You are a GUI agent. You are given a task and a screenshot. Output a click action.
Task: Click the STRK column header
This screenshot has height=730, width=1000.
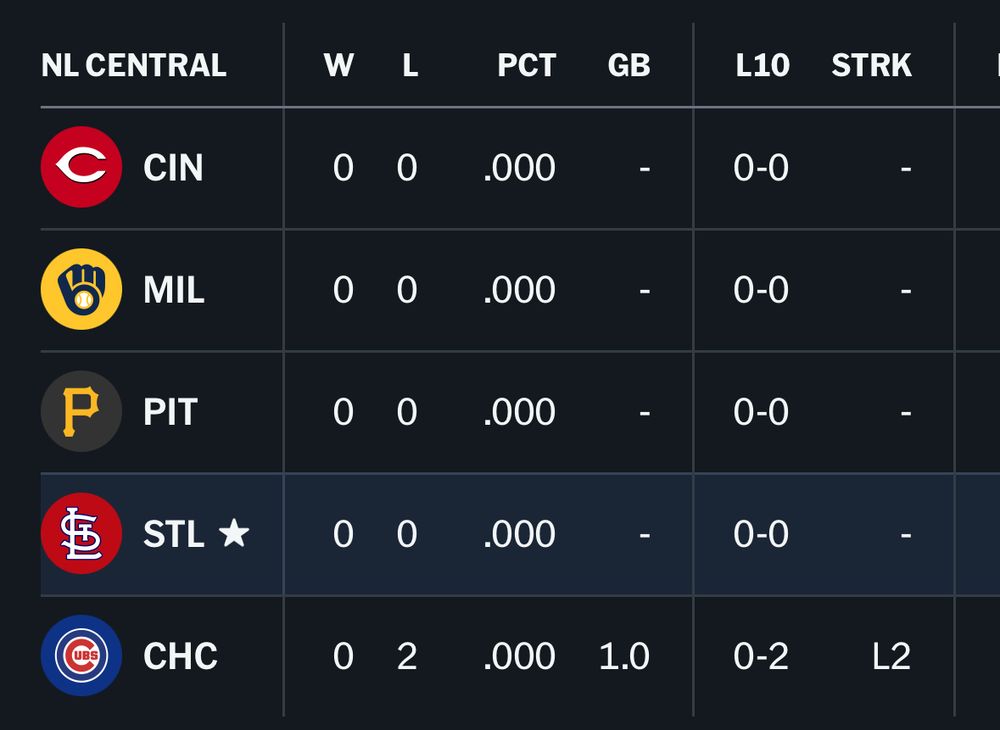(x=871, y=66)
